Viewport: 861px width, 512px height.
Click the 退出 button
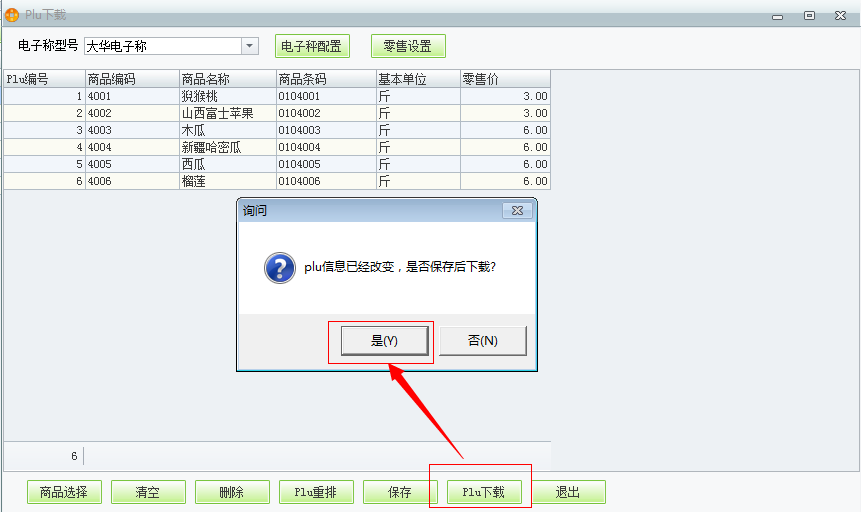568,492
